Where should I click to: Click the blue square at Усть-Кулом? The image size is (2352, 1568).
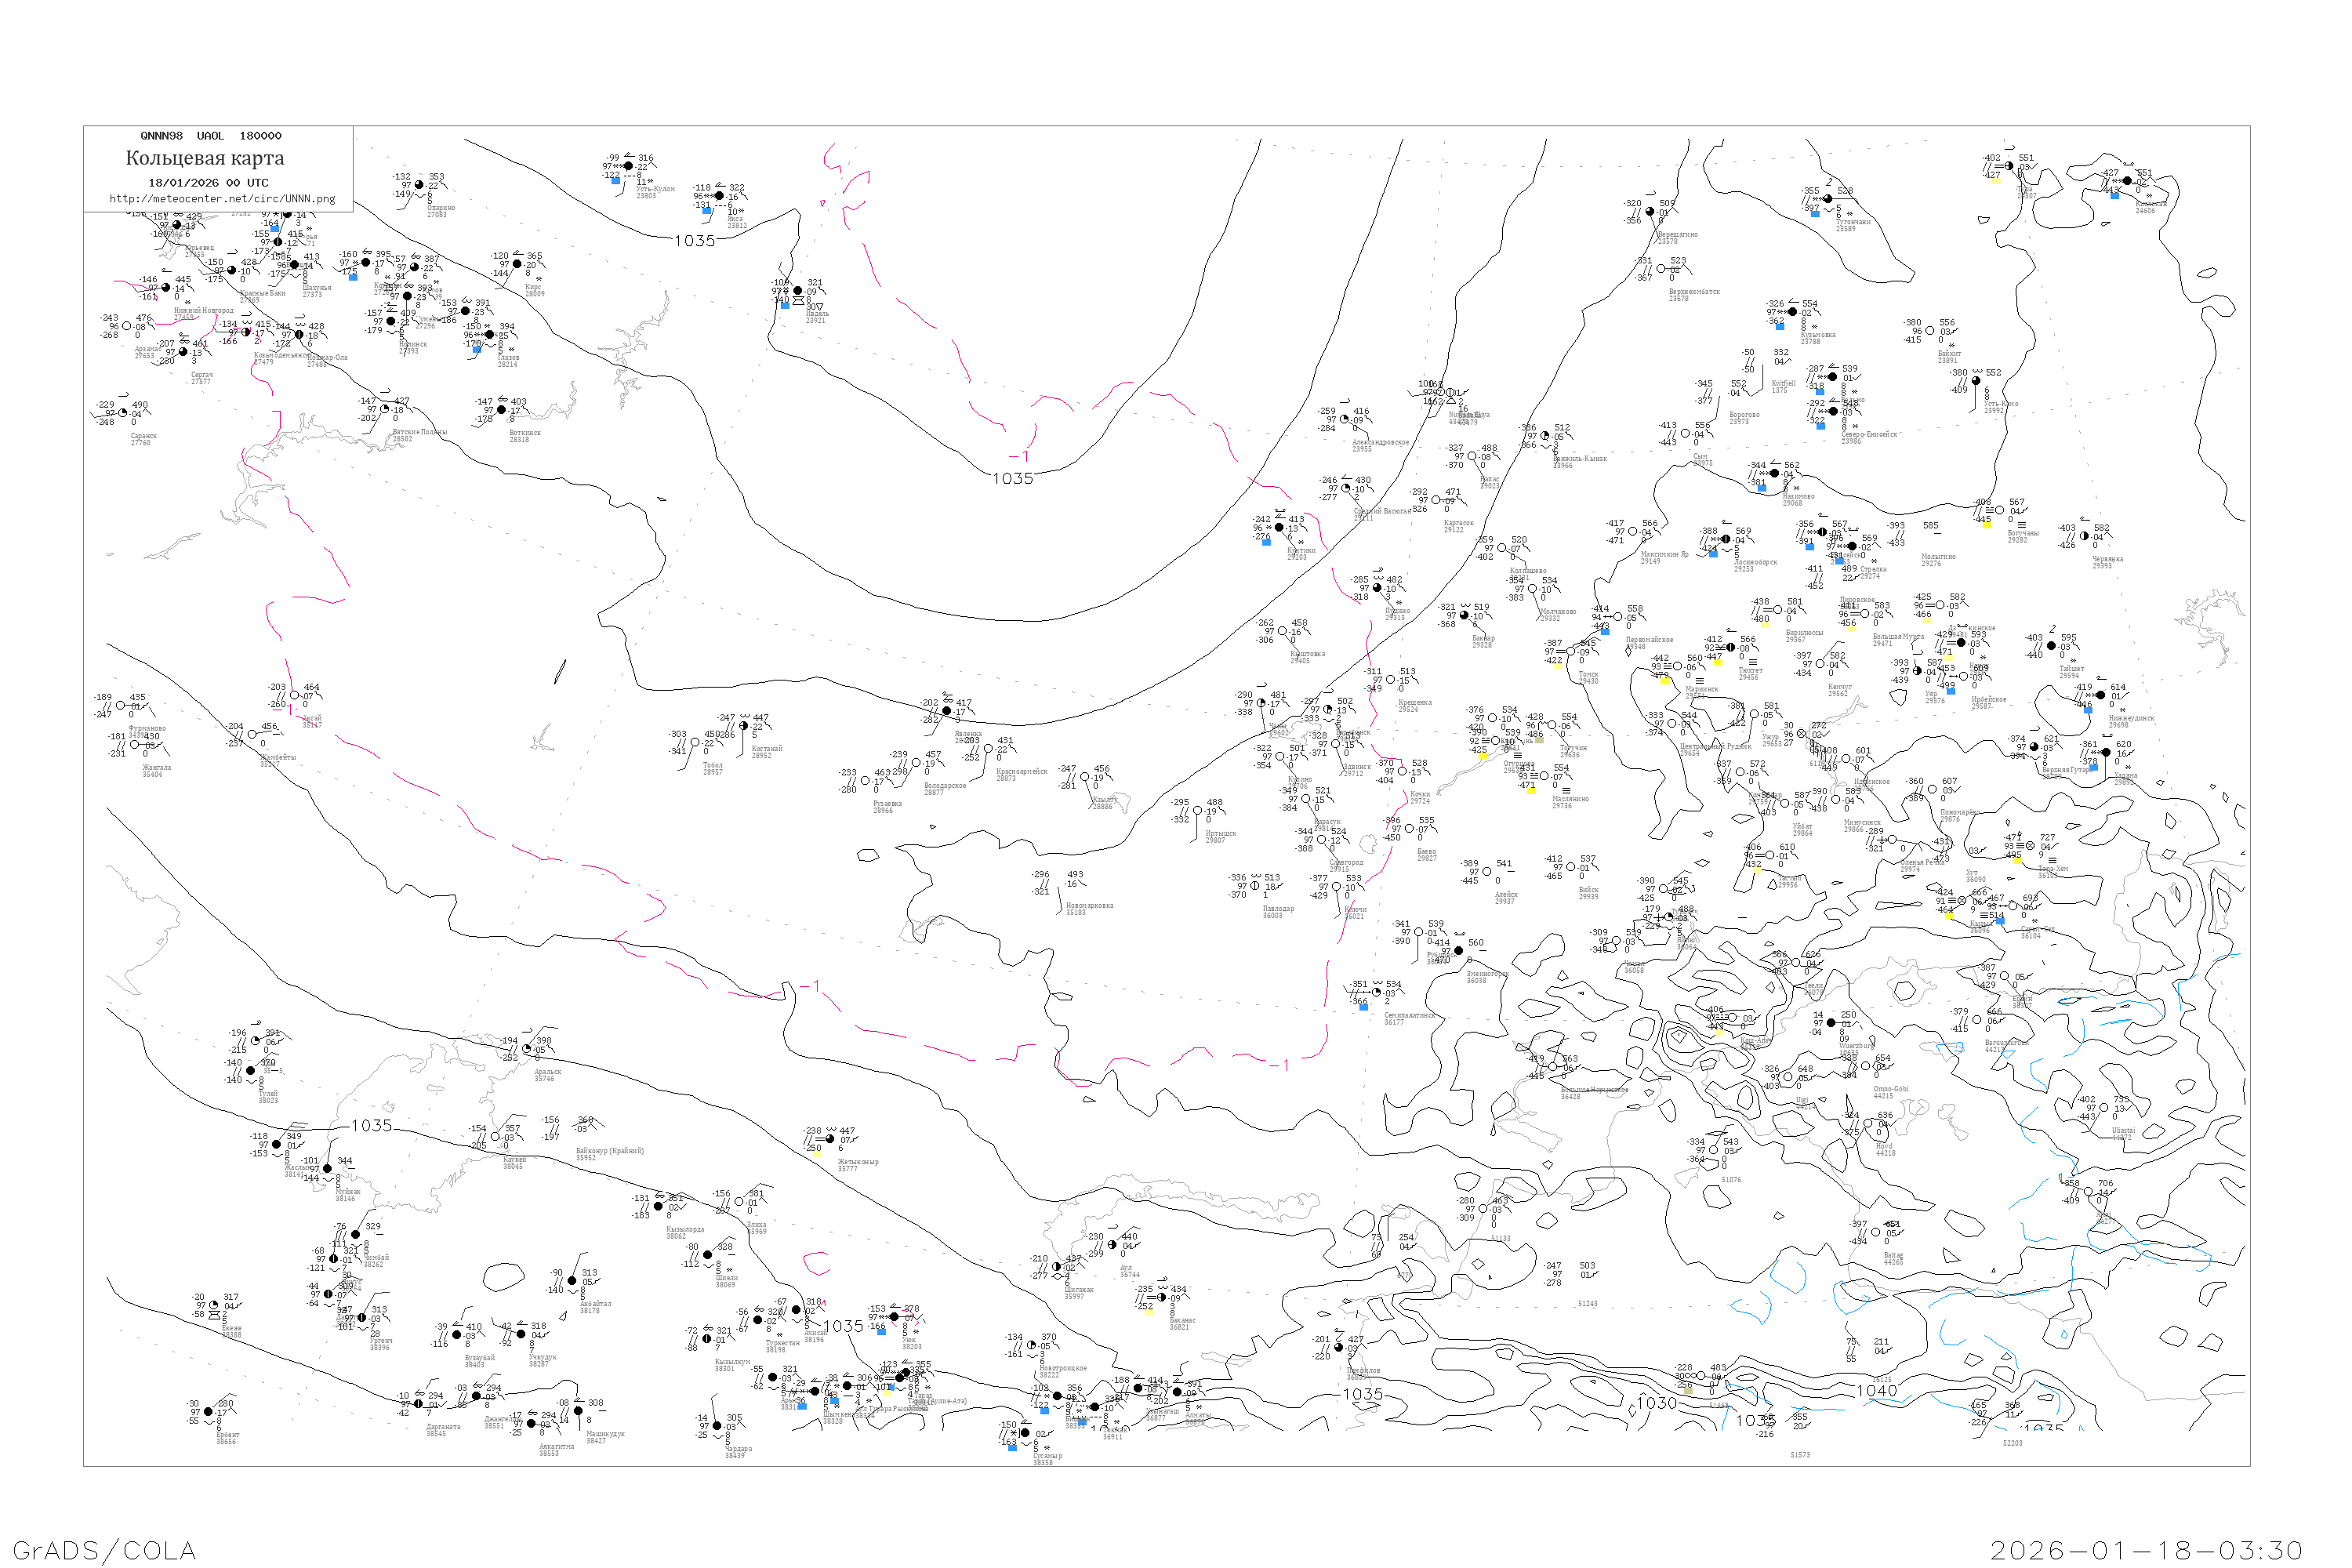[x=616, y=181]
